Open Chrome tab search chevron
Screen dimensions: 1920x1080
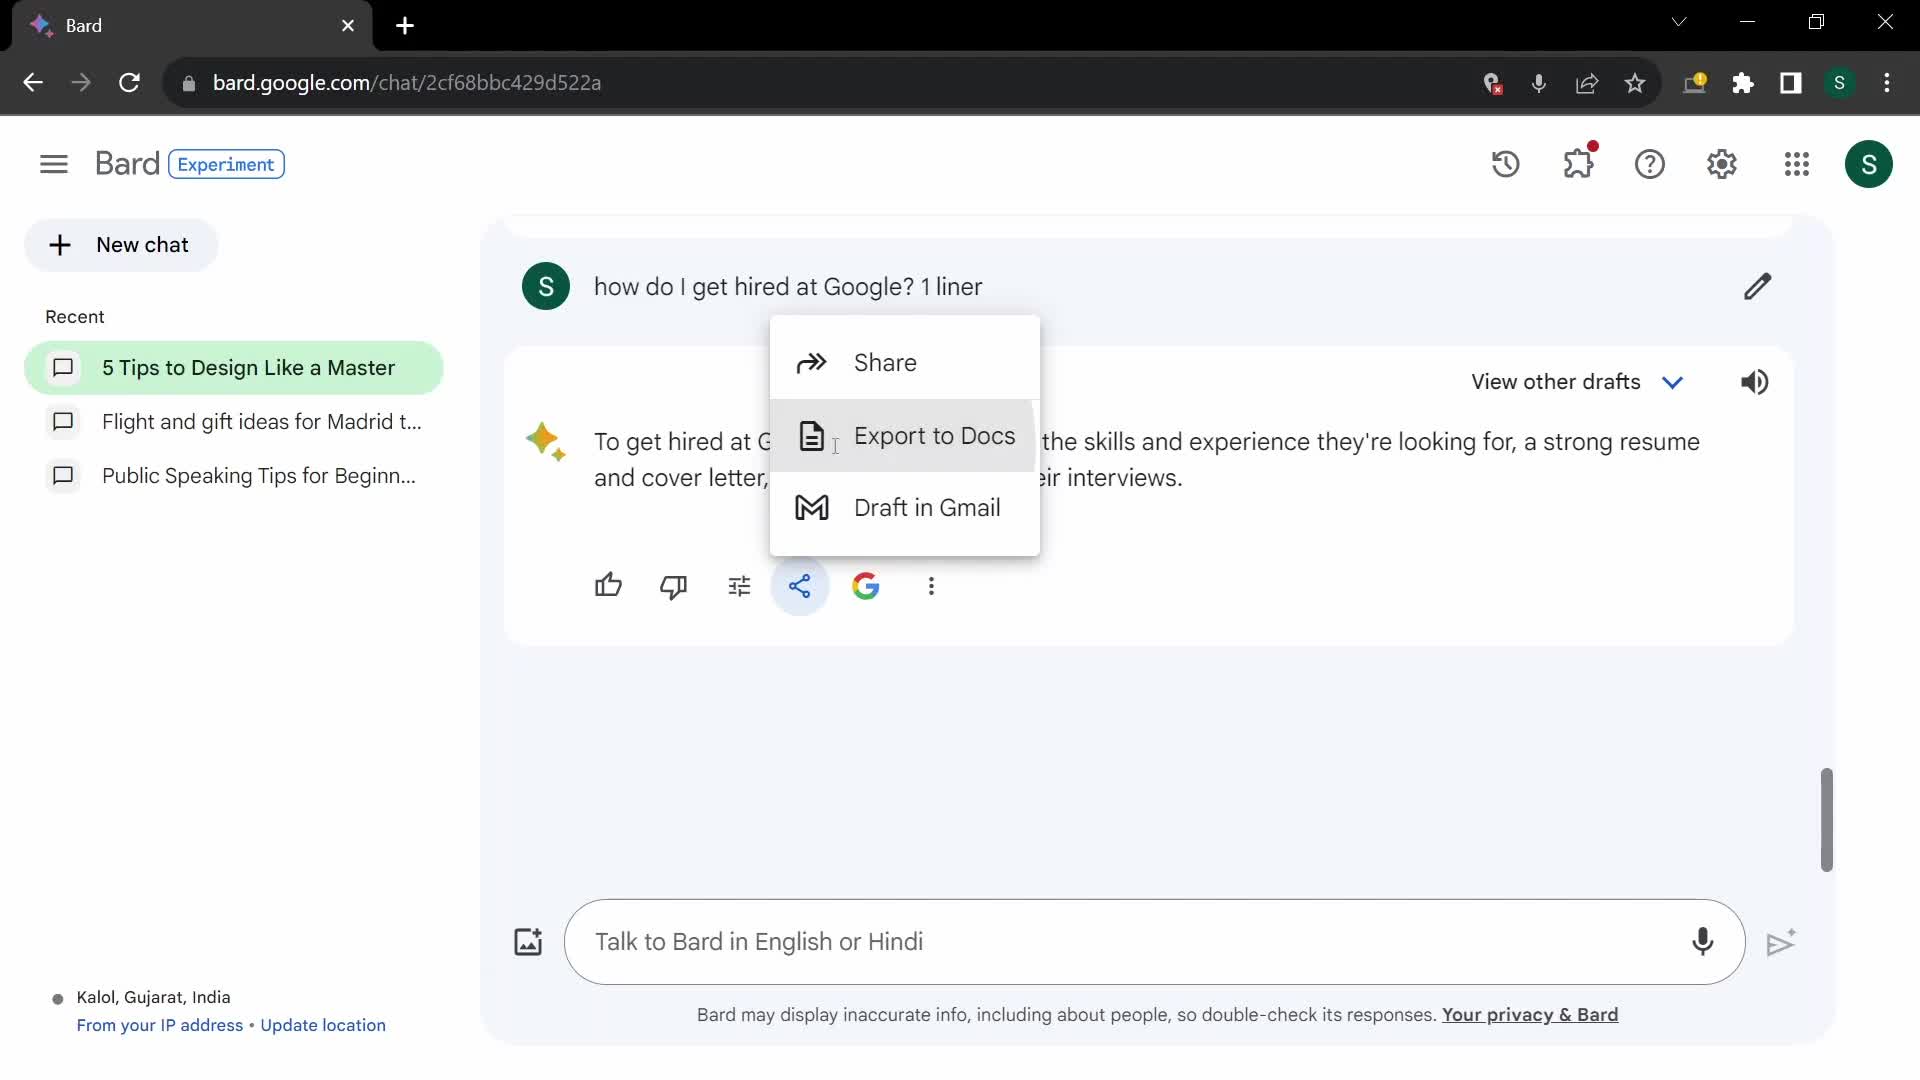[1679, 22]
